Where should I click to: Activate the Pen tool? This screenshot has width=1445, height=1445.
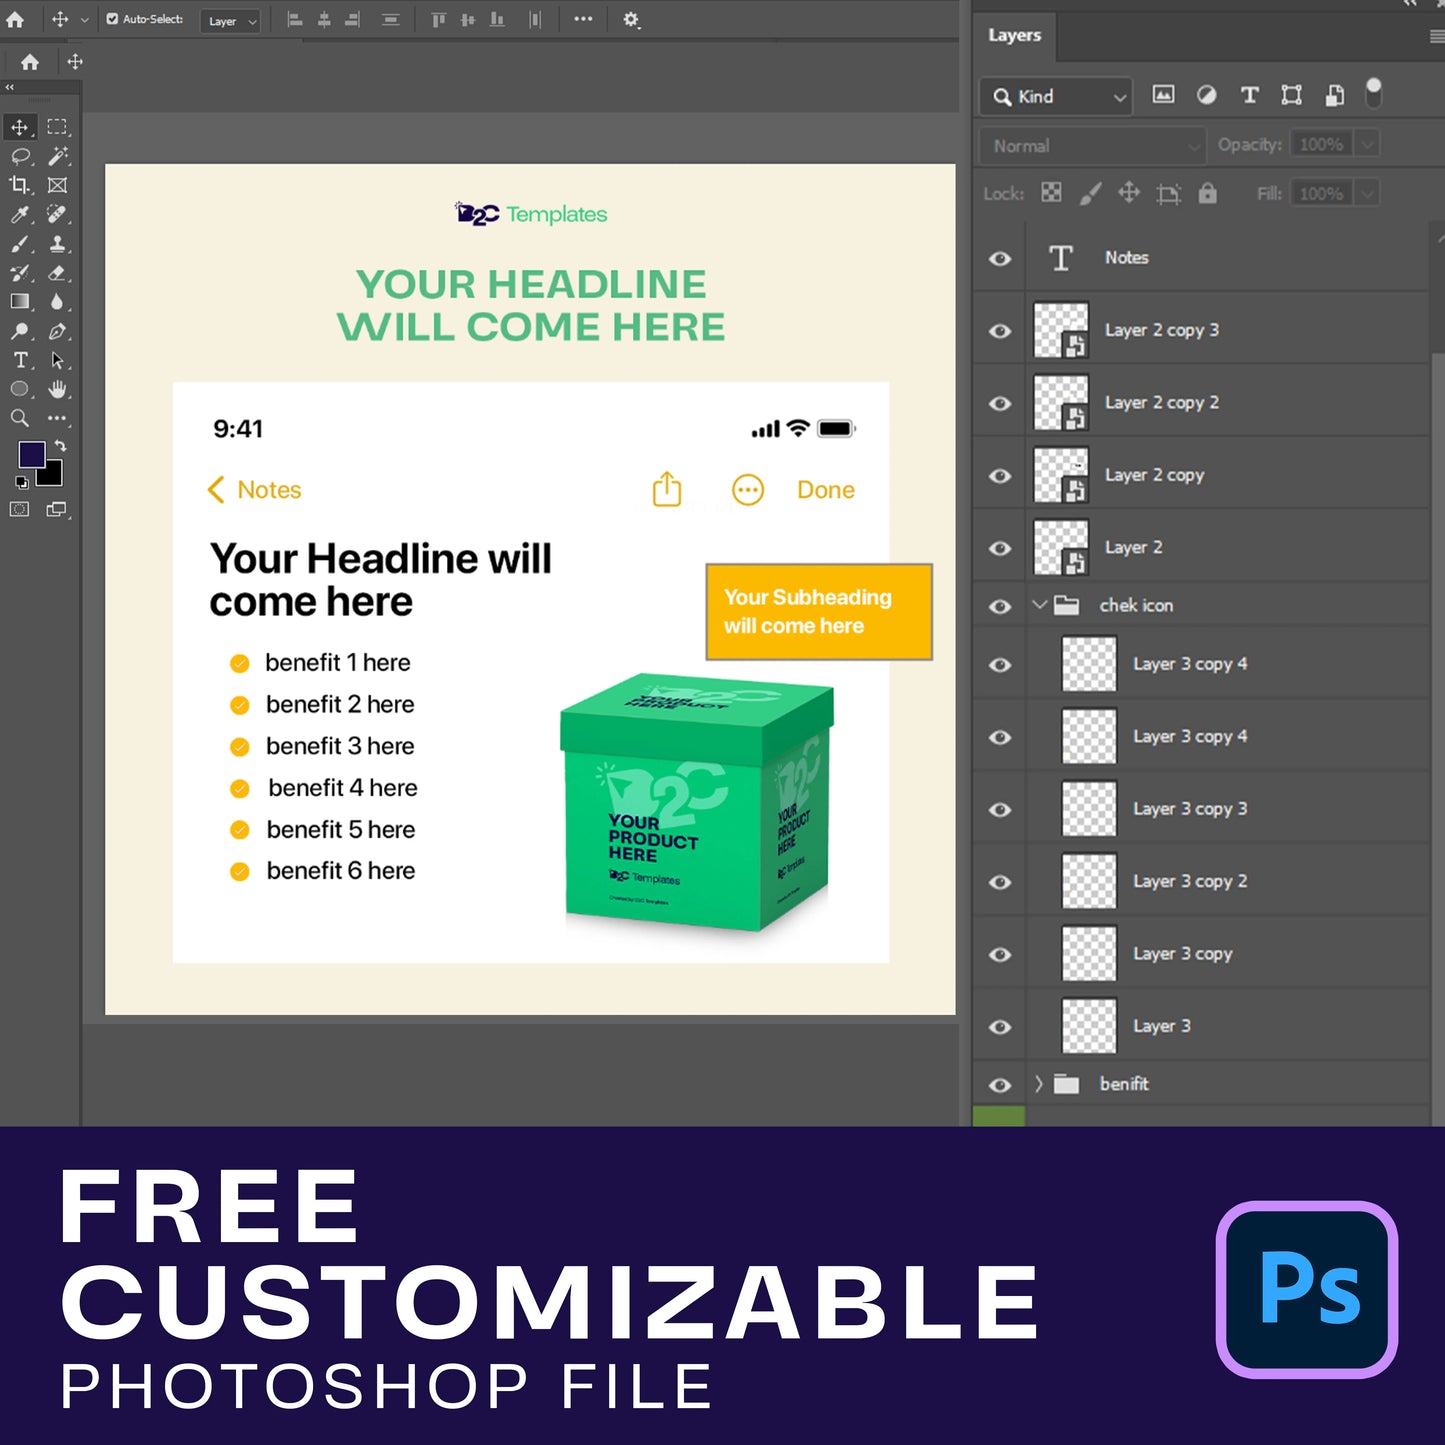pyautogui.click(x=58, y=331)
